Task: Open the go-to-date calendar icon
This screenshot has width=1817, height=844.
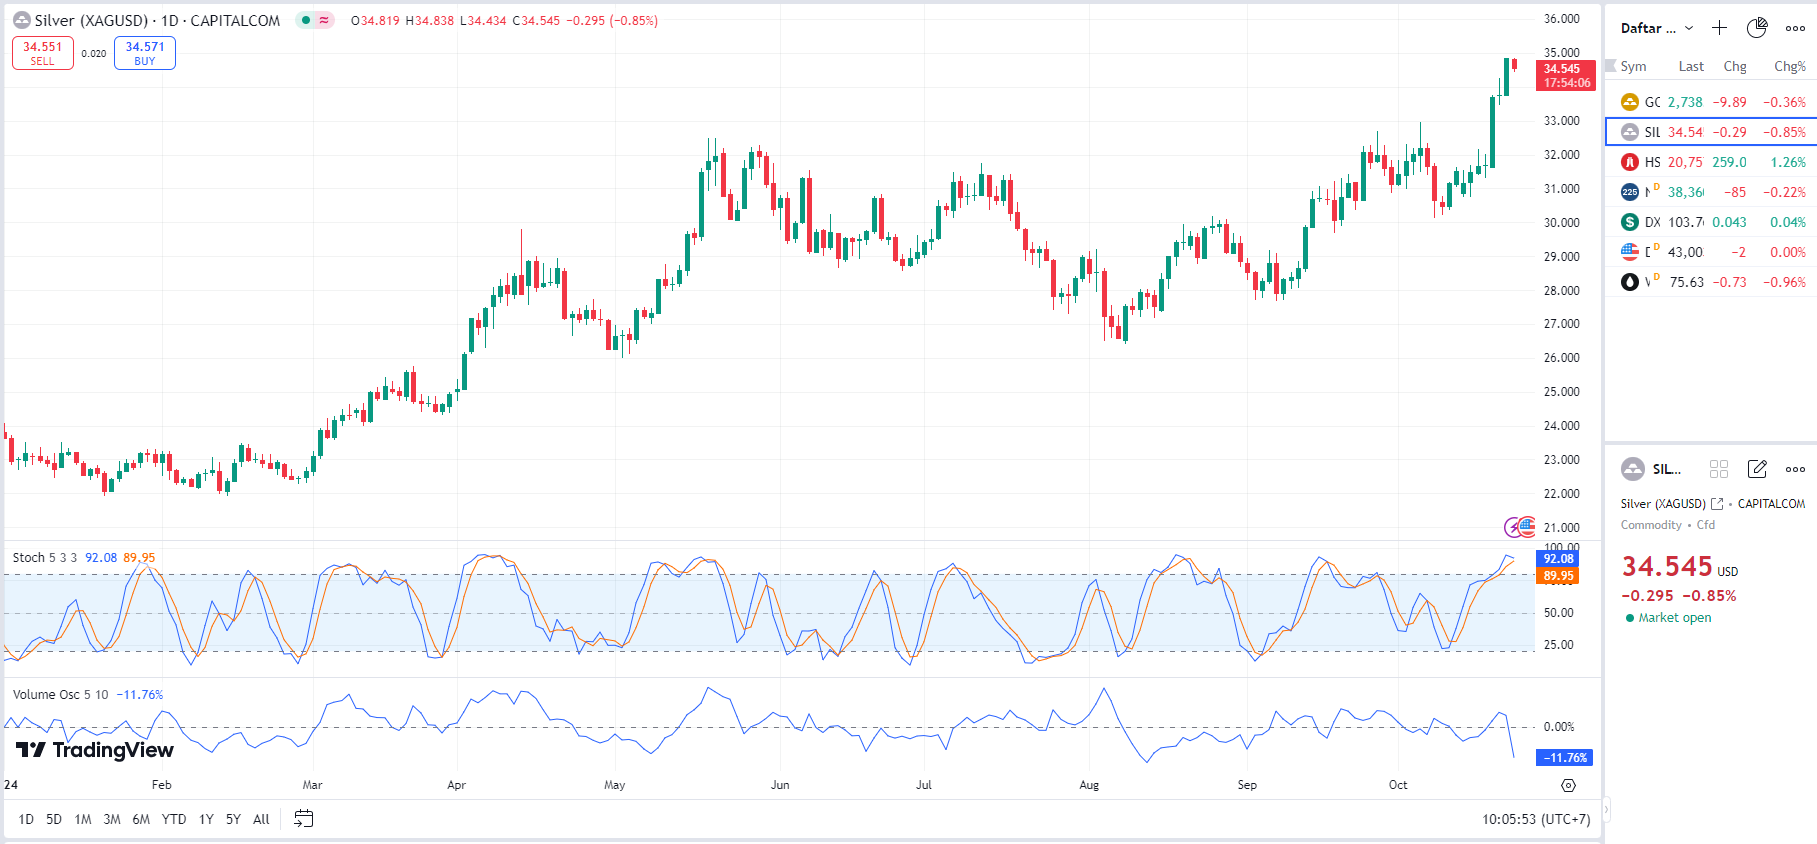Action: coord(304,819)
